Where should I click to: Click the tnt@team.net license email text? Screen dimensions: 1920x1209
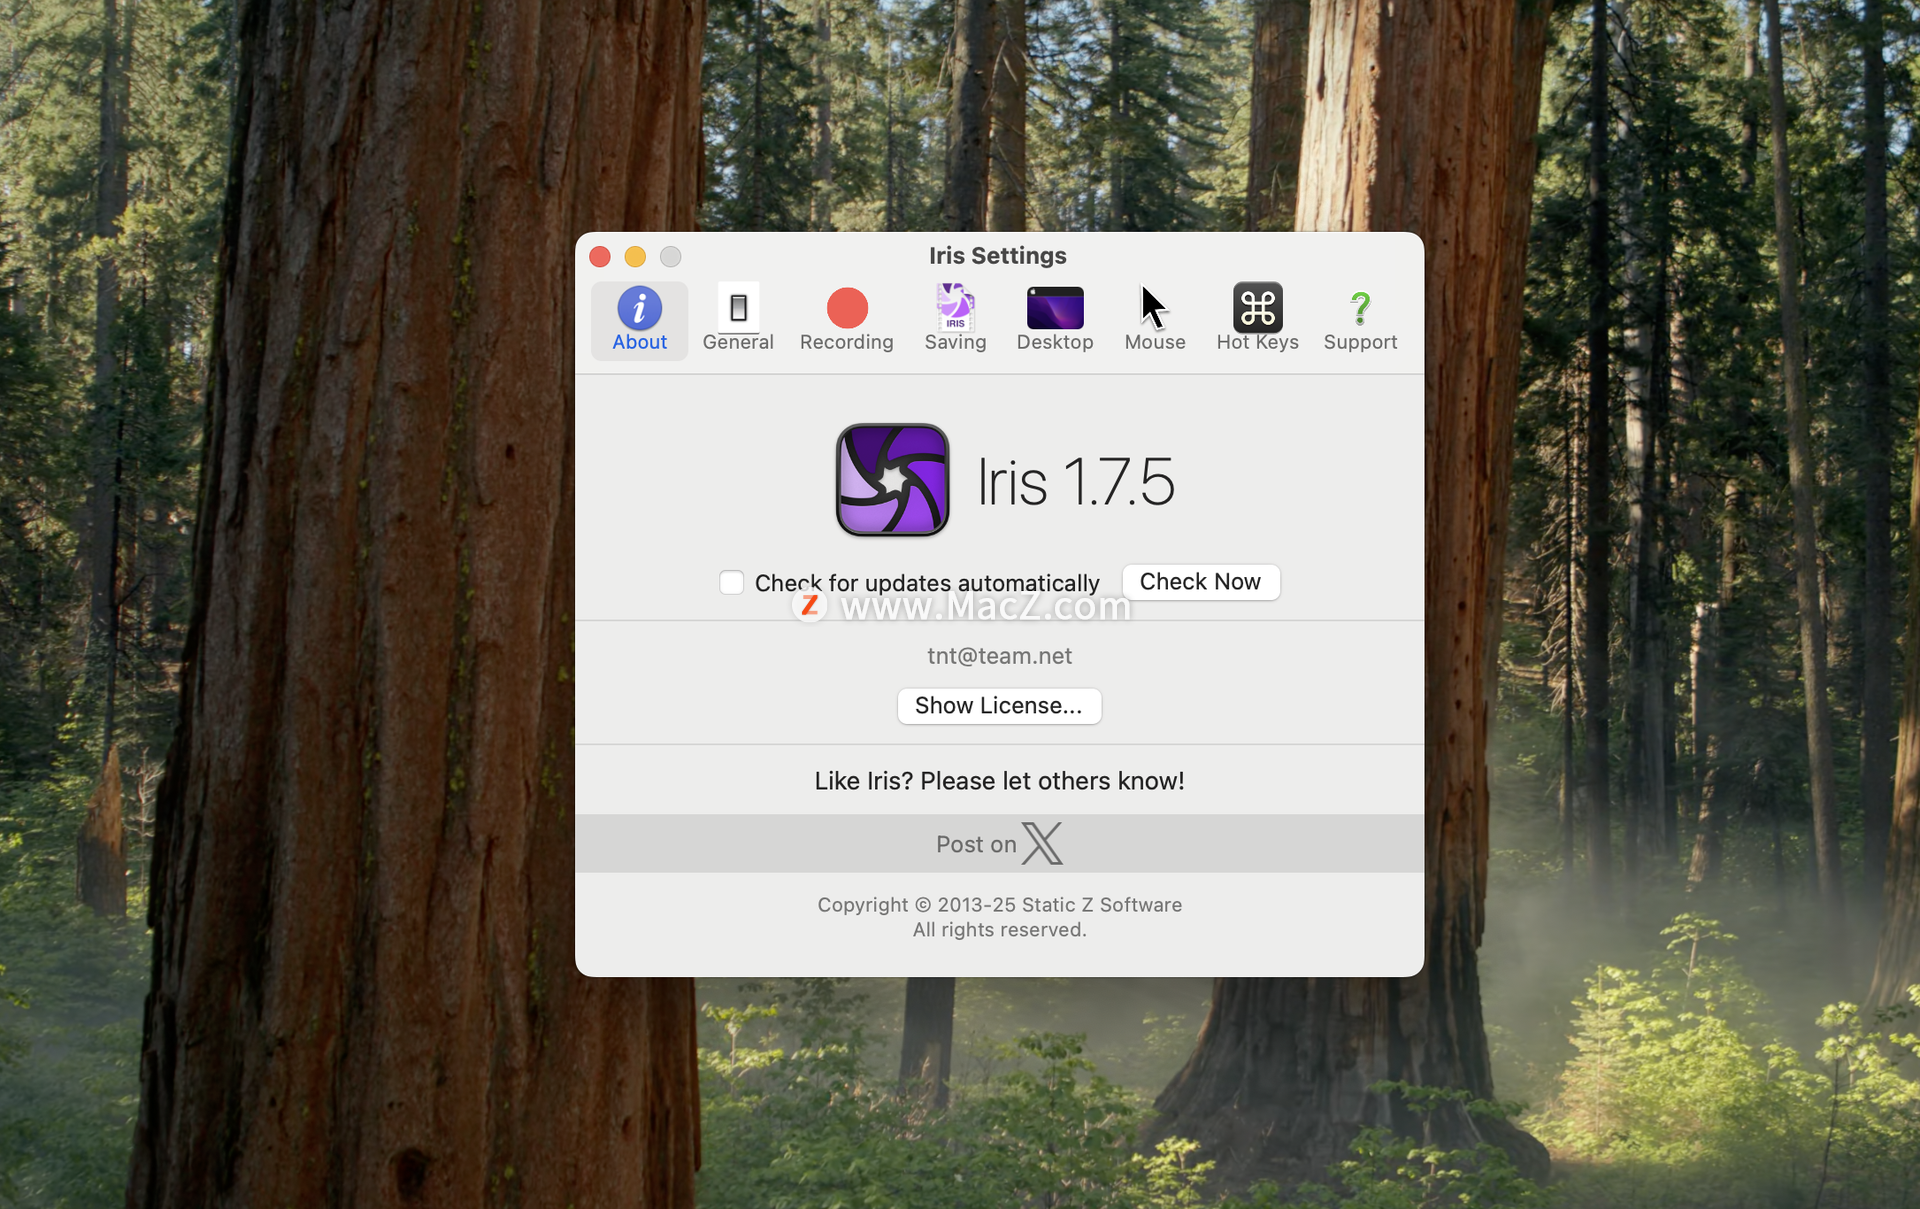999,656
